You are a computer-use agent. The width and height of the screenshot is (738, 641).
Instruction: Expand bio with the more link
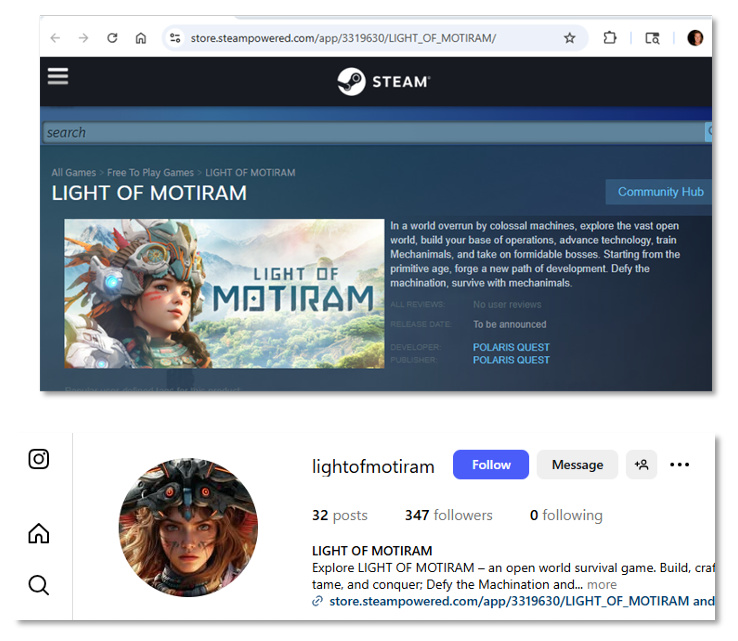tap(602, 585)
